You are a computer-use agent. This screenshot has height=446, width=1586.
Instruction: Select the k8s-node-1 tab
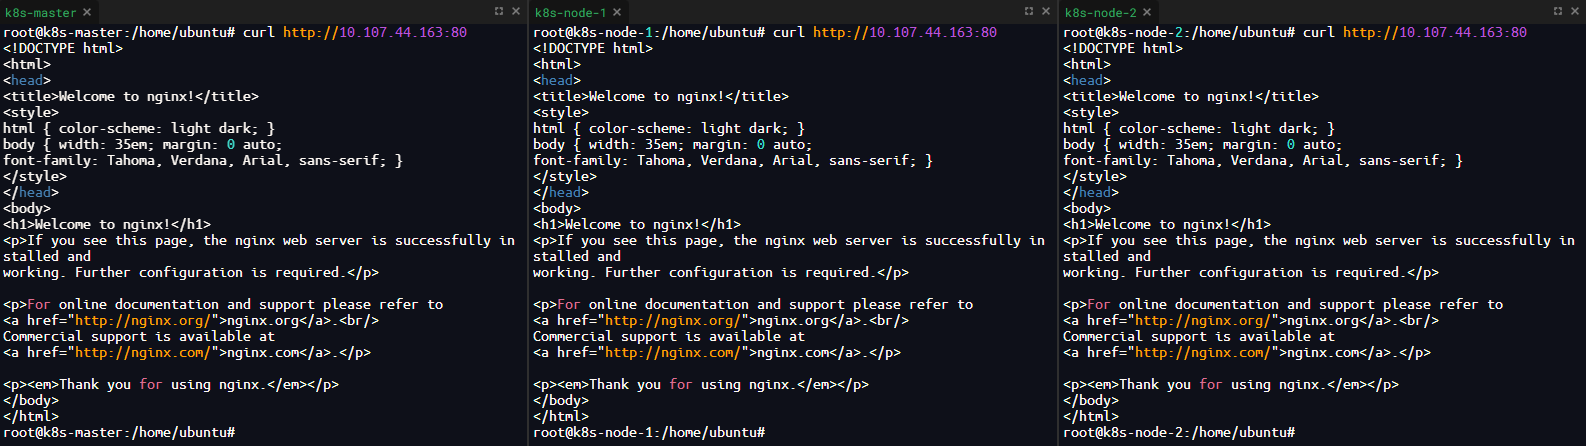point(570,12)
